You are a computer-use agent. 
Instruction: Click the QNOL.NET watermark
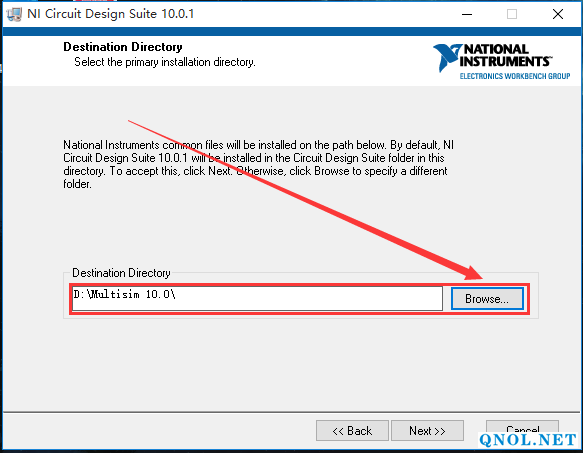pyautogui.click(x=528, y=440)
